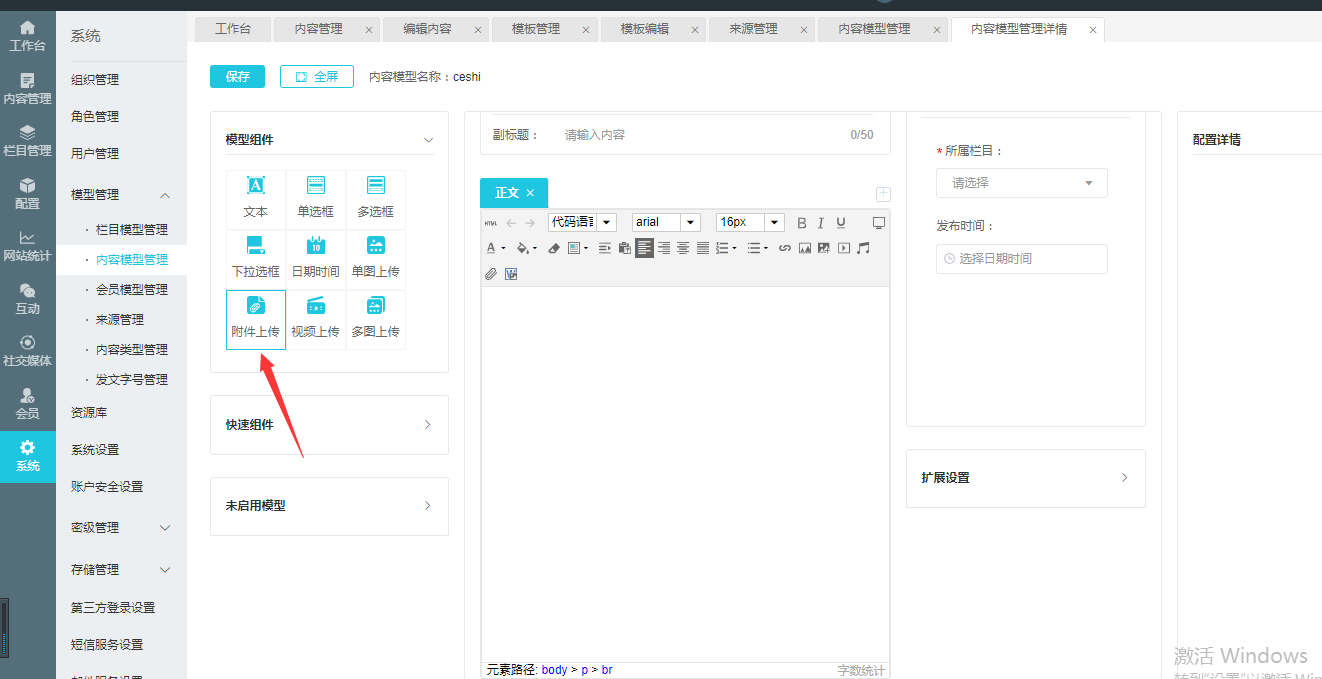Click the insert music icon in editor
The image size is (1322, 679).
(863, 248)
